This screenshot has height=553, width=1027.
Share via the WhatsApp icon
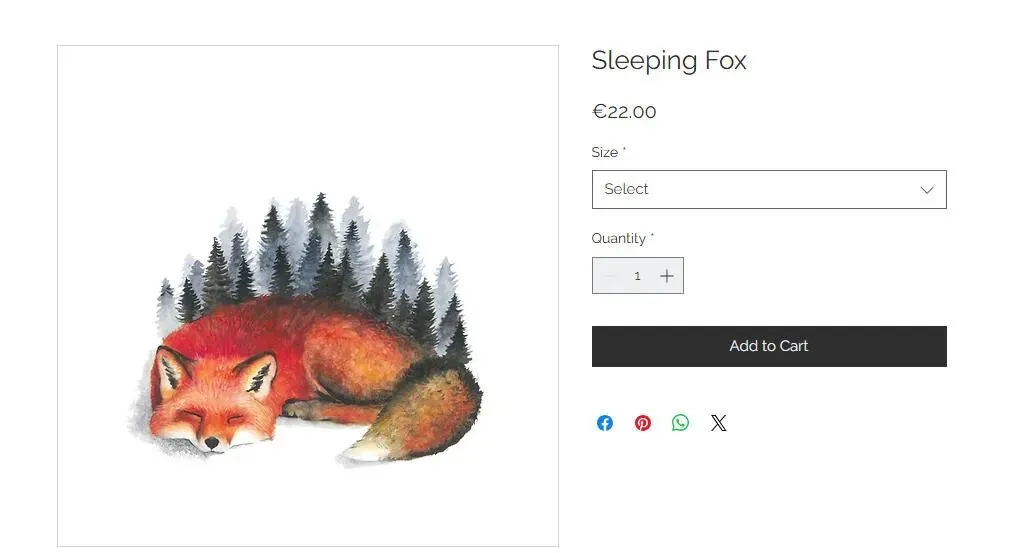pyautogui.click(x=681, y=423)
